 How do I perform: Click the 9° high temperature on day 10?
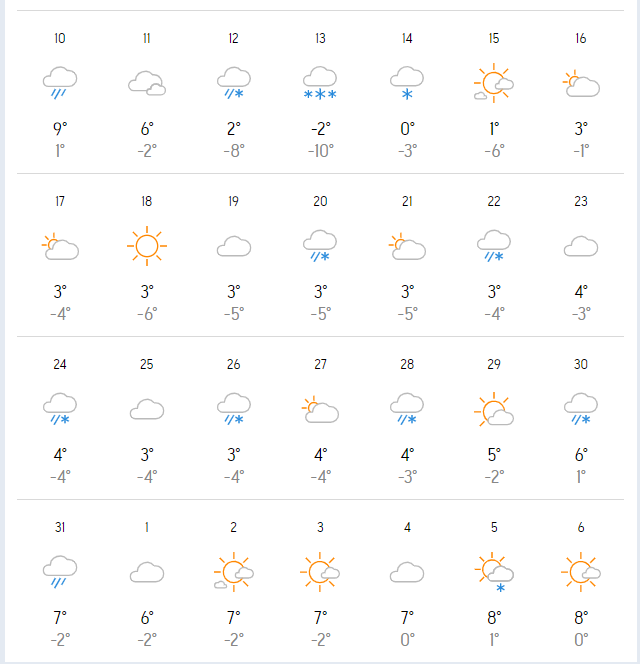[60, 129]
